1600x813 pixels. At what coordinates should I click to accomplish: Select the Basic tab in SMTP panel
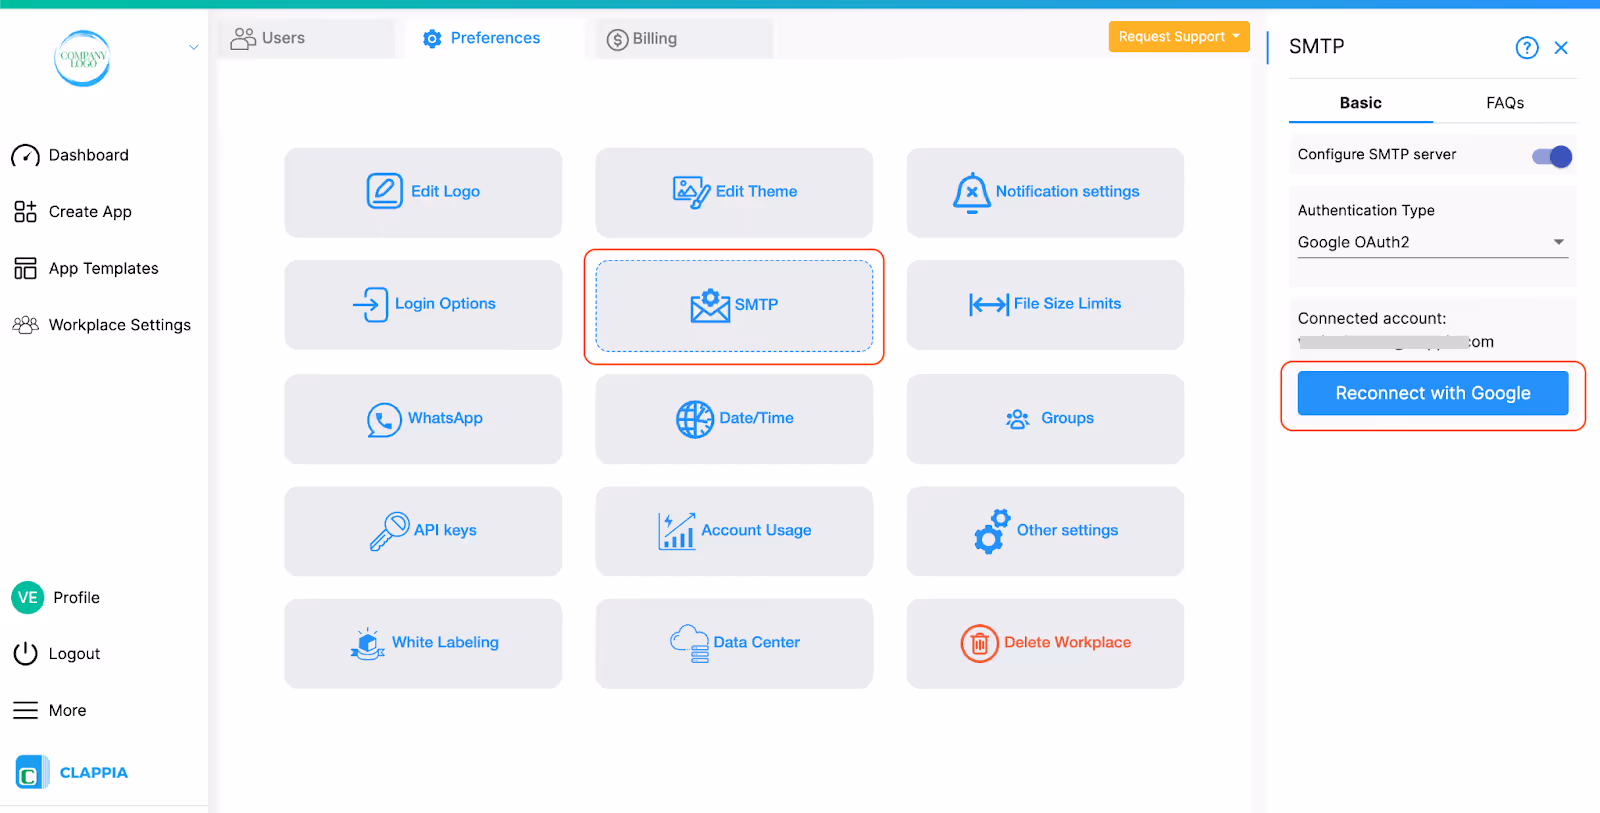1361,102
